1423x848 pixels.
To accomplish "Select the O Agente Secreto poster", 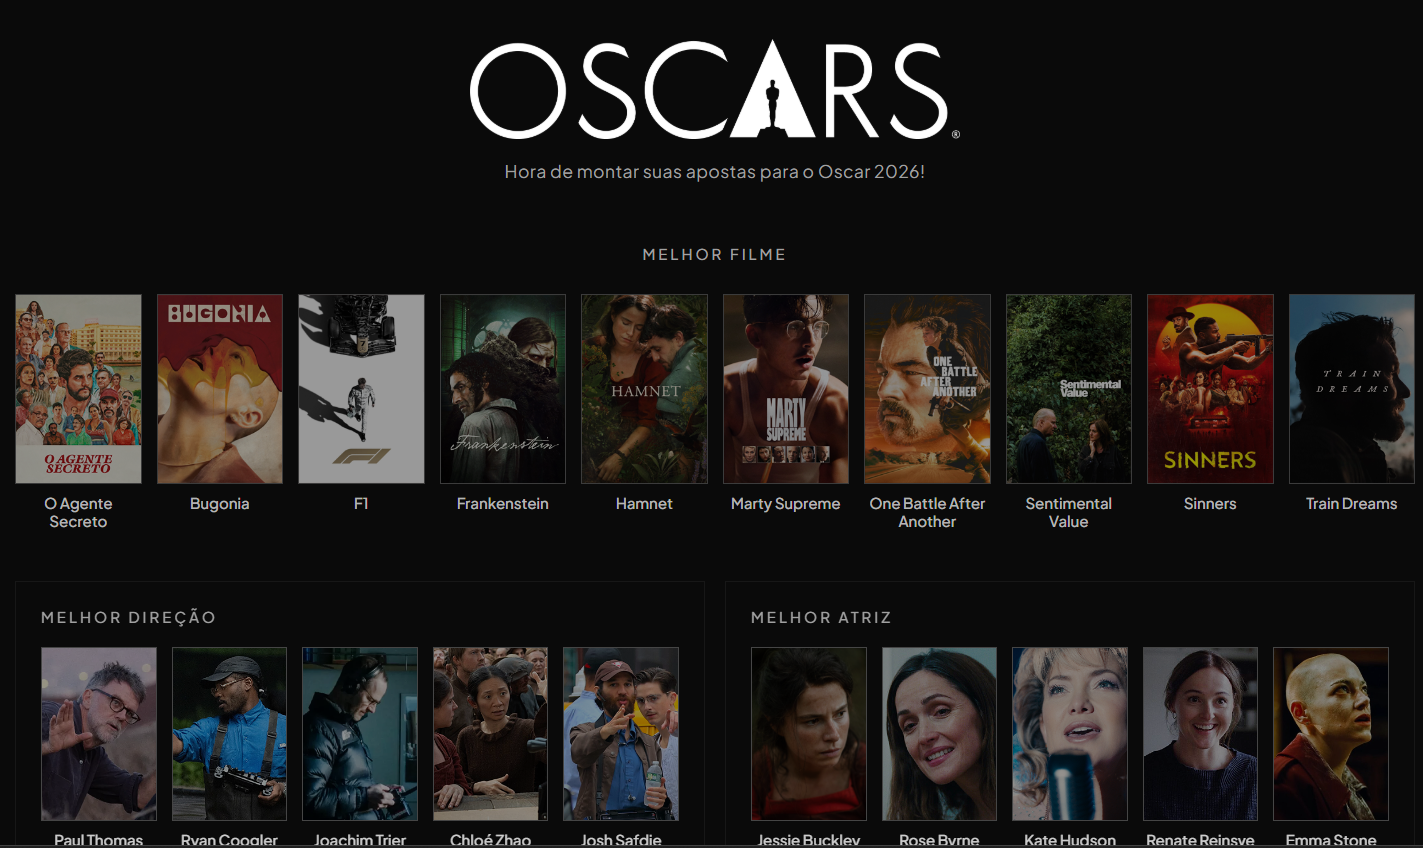I will [x=78, y=389].
